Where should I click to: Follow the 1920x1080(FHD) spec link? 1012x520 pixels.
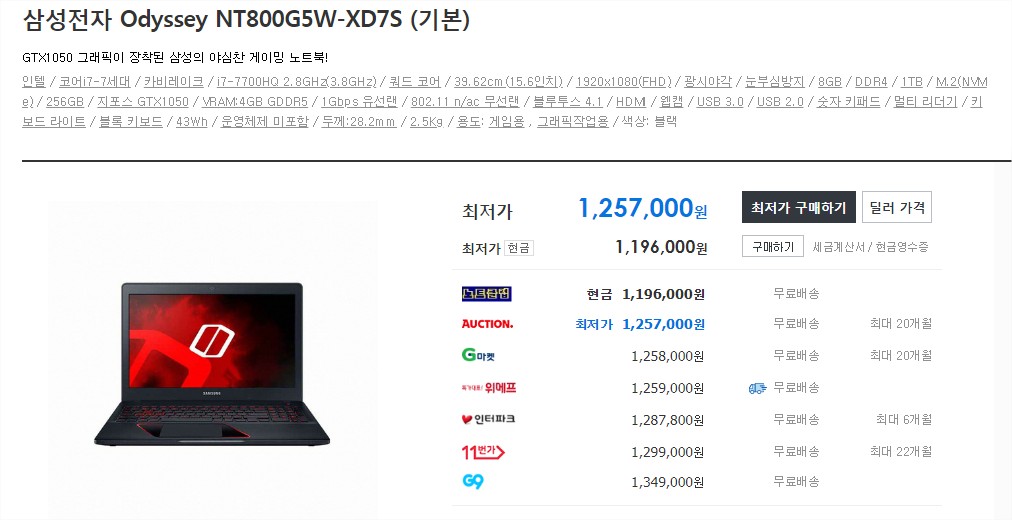(x=624, y=82)
